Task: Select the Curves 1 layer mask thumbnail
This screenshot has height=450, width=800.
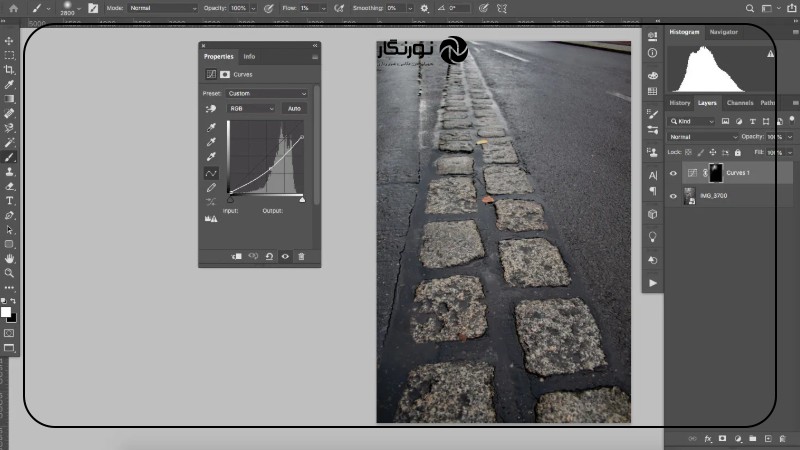Action: coord(715,173)
